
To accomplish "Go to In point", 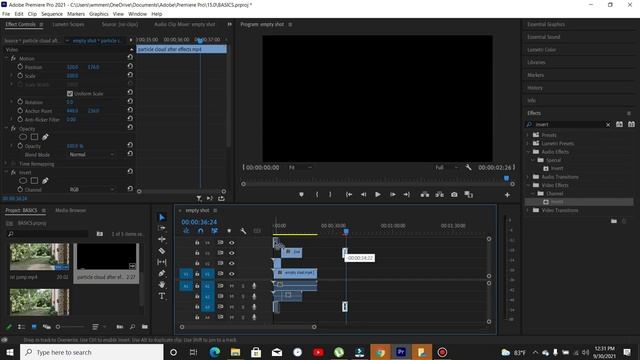I will pos(349,195).
